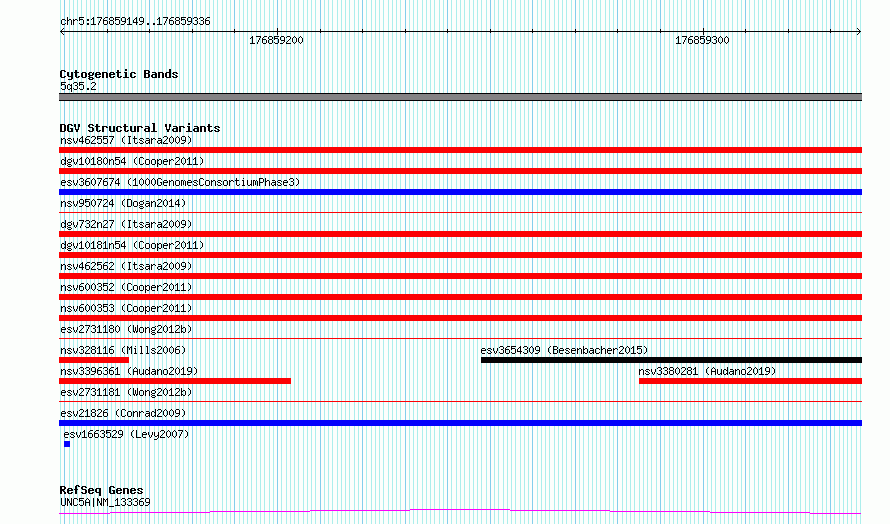Viewport: 890px width, 524px height.
Task: Click the red nsv3380281 variant bar
Action: [x=750, y=381]
